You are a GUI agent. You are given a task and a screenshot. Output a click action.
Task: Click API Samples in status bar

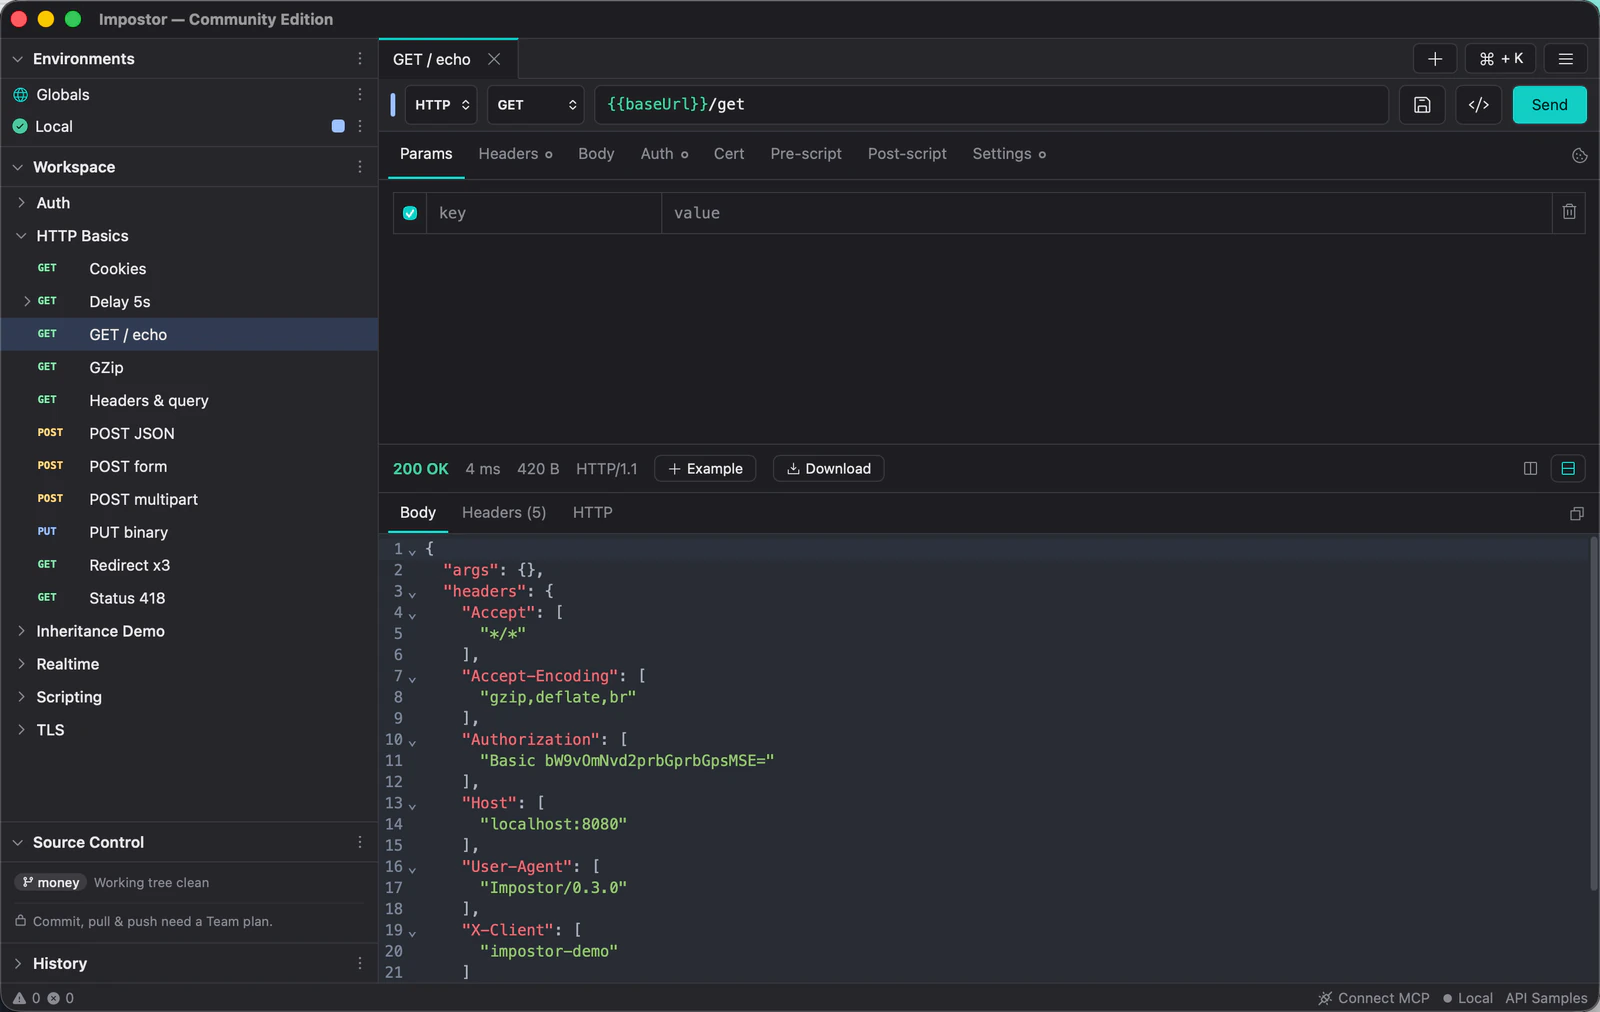(x=1546, y=998)
